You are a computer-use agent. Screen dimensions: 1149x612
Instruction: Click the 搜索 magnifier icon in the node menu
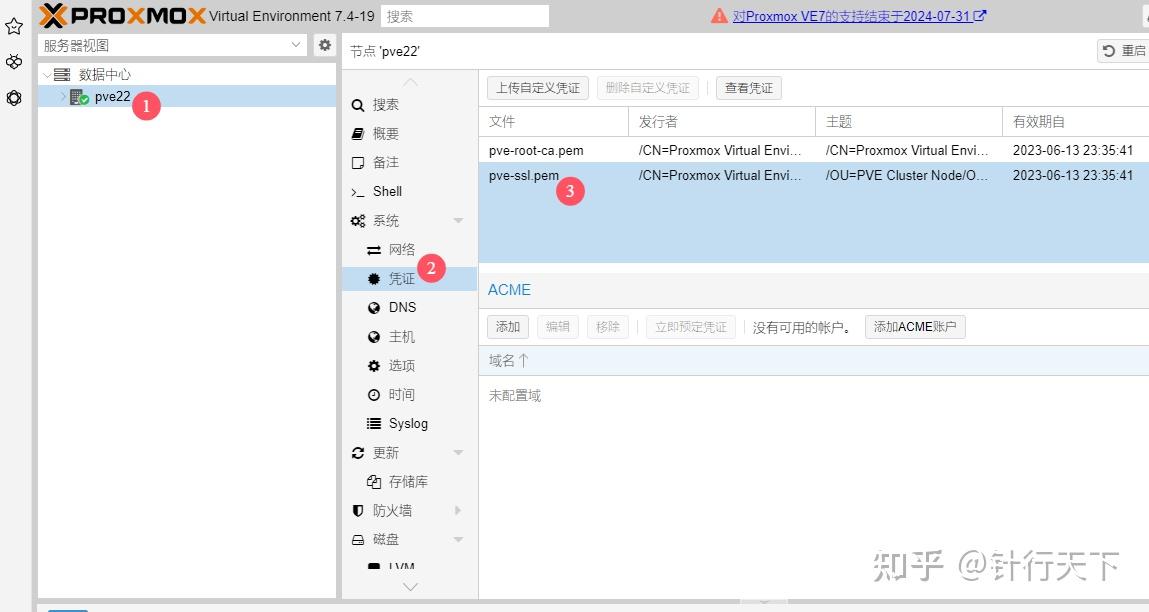357,104
